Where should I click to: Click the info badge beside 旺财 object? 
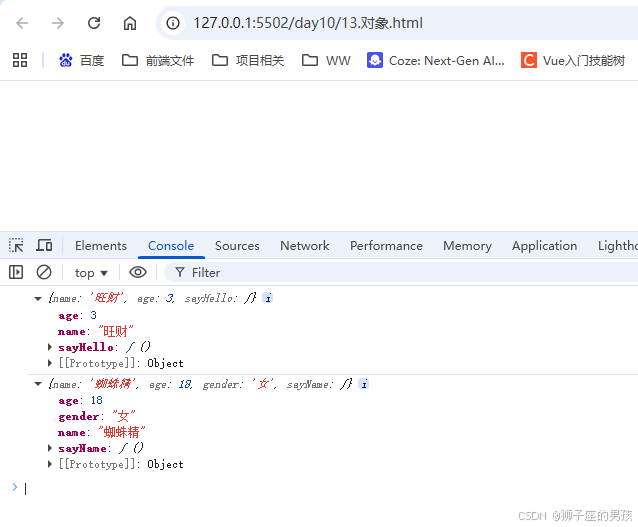coord(268,298)
